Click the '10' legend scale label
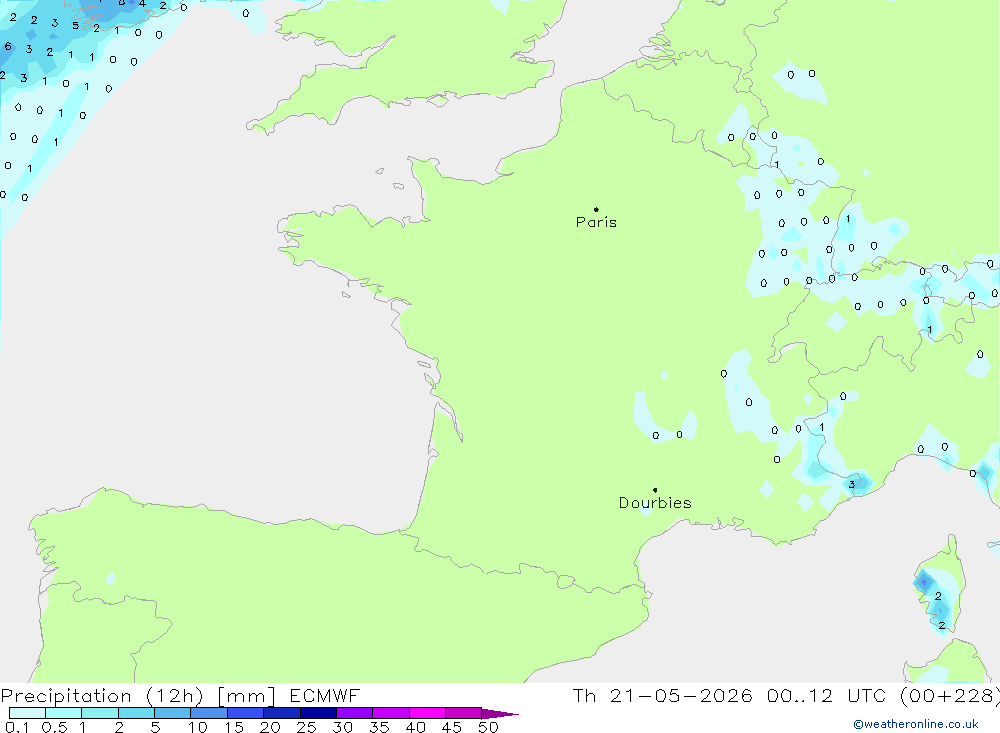This screenshot has height=733, width=1000. [197, 727]
